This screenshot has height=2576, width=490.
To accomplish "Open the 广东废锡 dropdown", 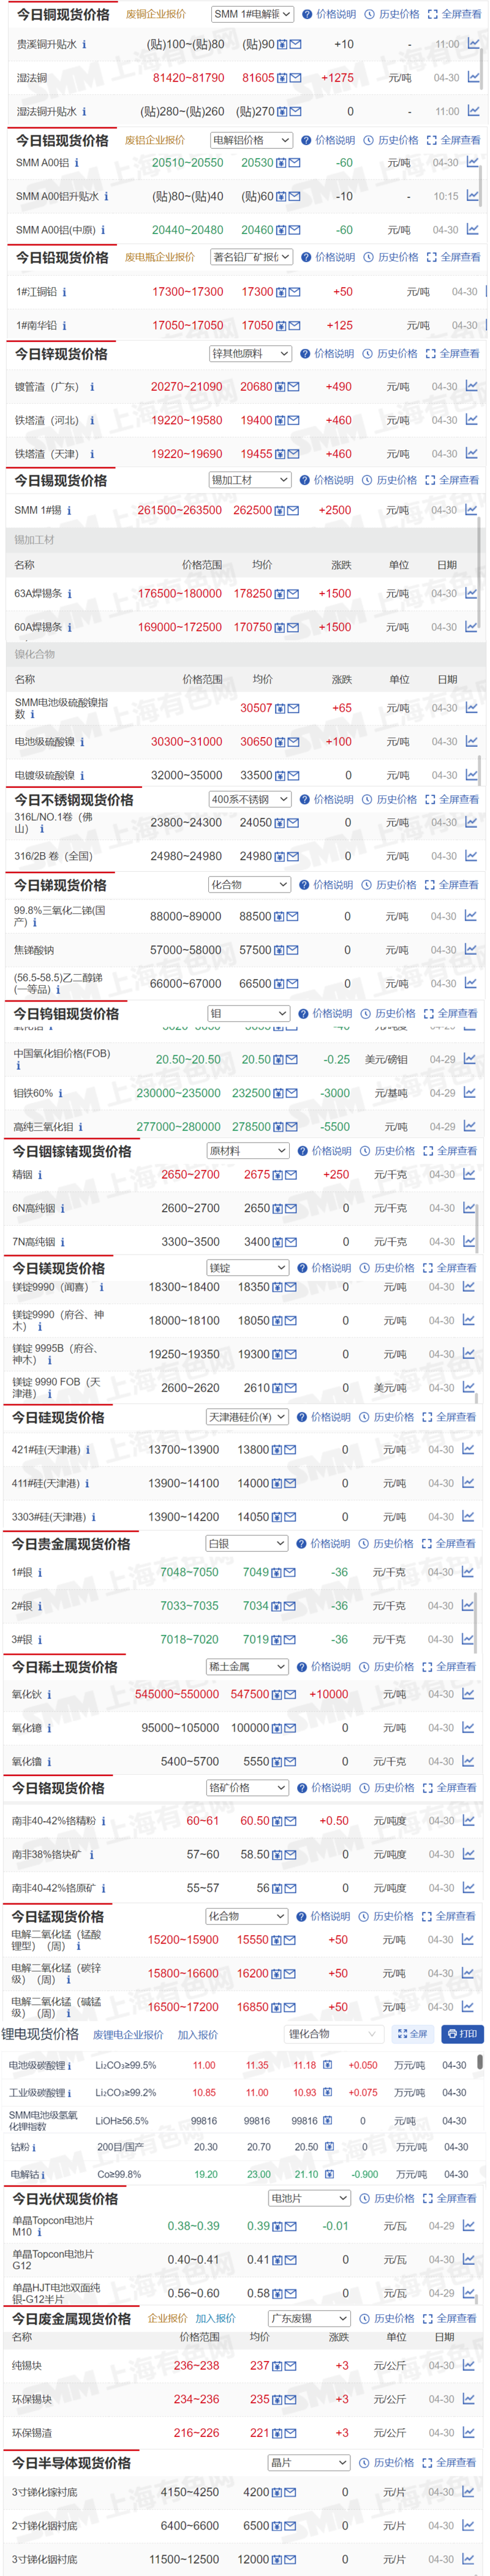I will [309, 2318].
